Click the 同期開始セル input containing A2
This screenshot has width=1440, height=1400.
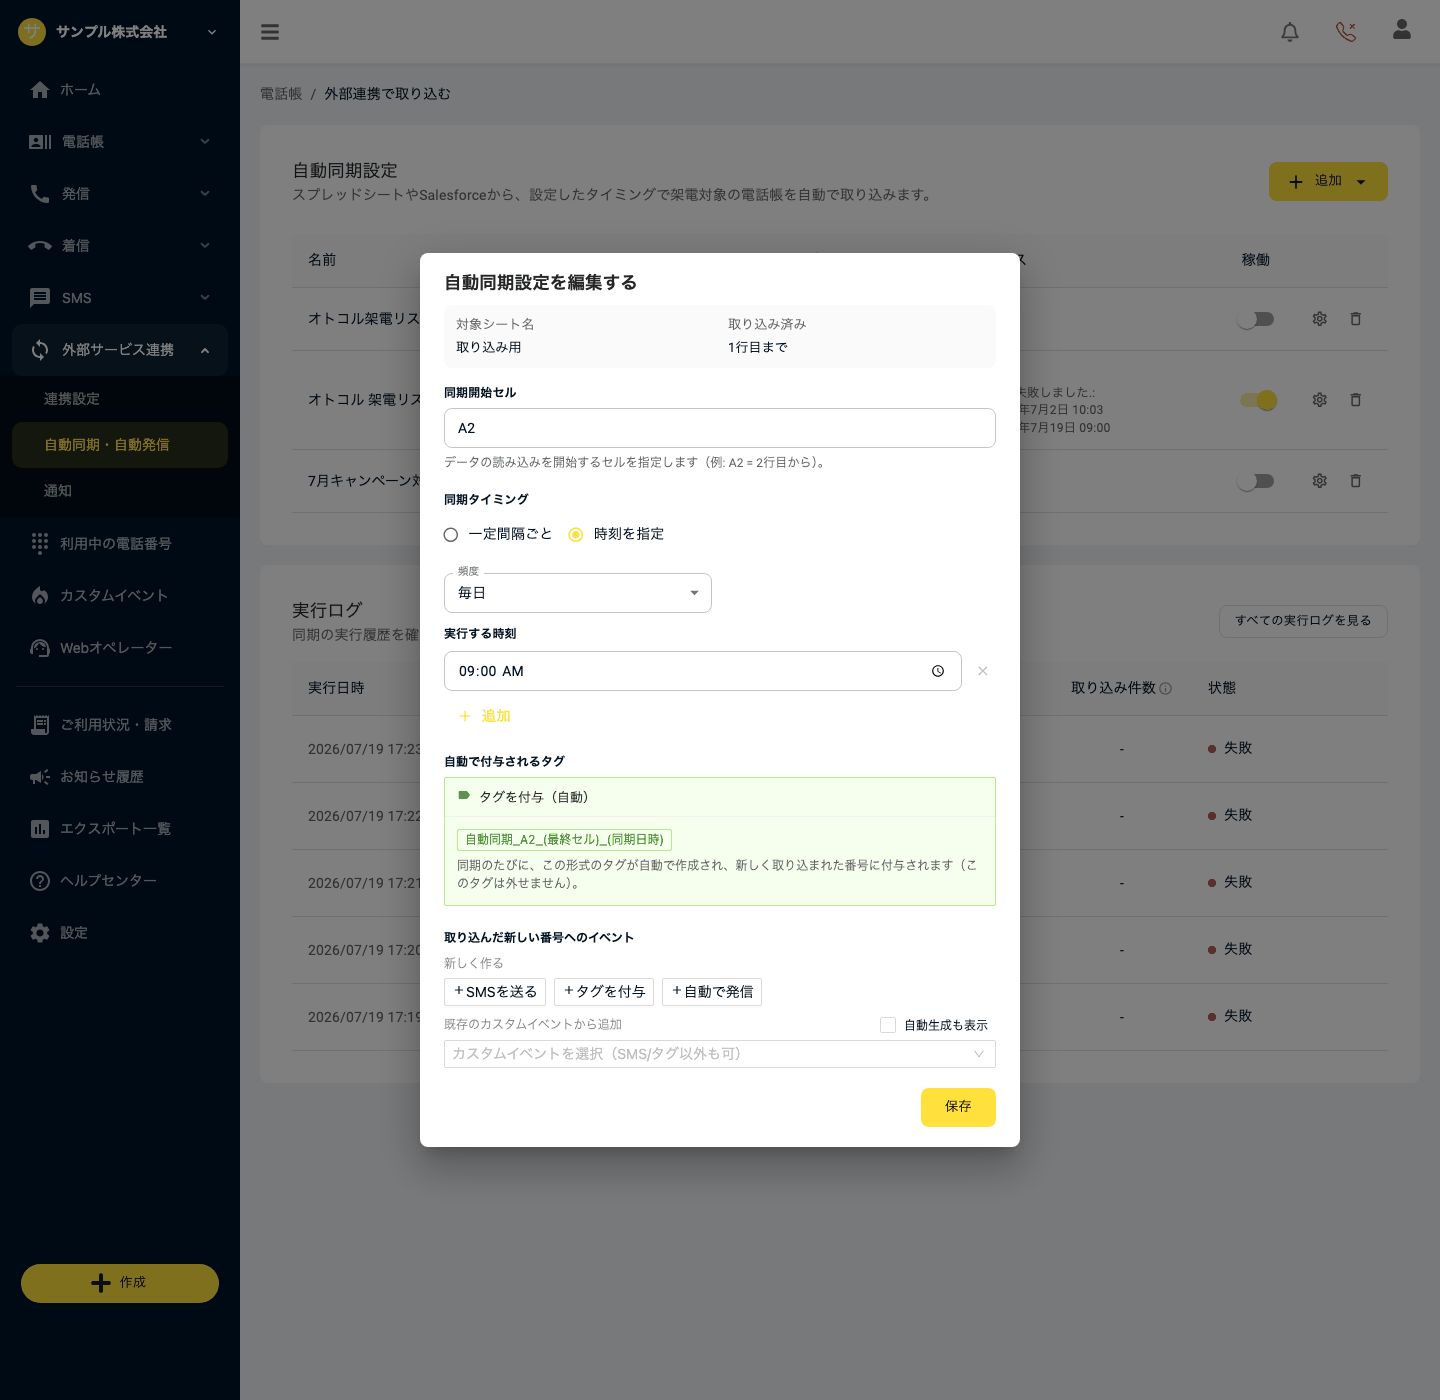(x=720, y=428)
